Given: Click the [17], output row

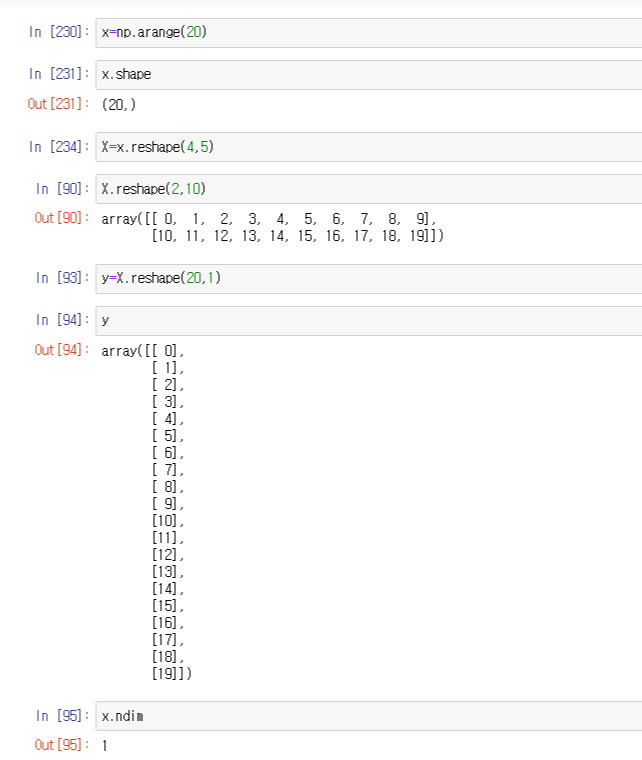Looking at the screenshot, I should [x=168, y=640].
